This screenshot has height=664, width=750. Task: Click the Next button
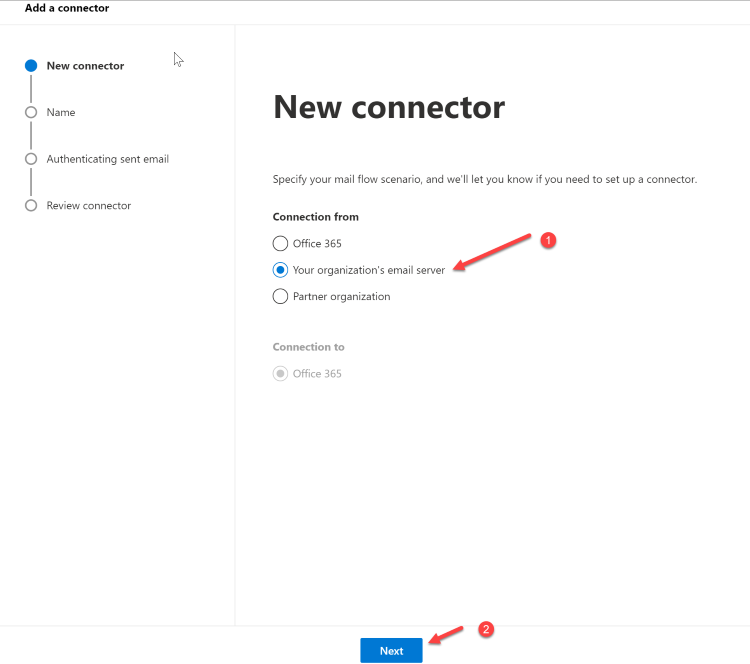coord(391,650)
